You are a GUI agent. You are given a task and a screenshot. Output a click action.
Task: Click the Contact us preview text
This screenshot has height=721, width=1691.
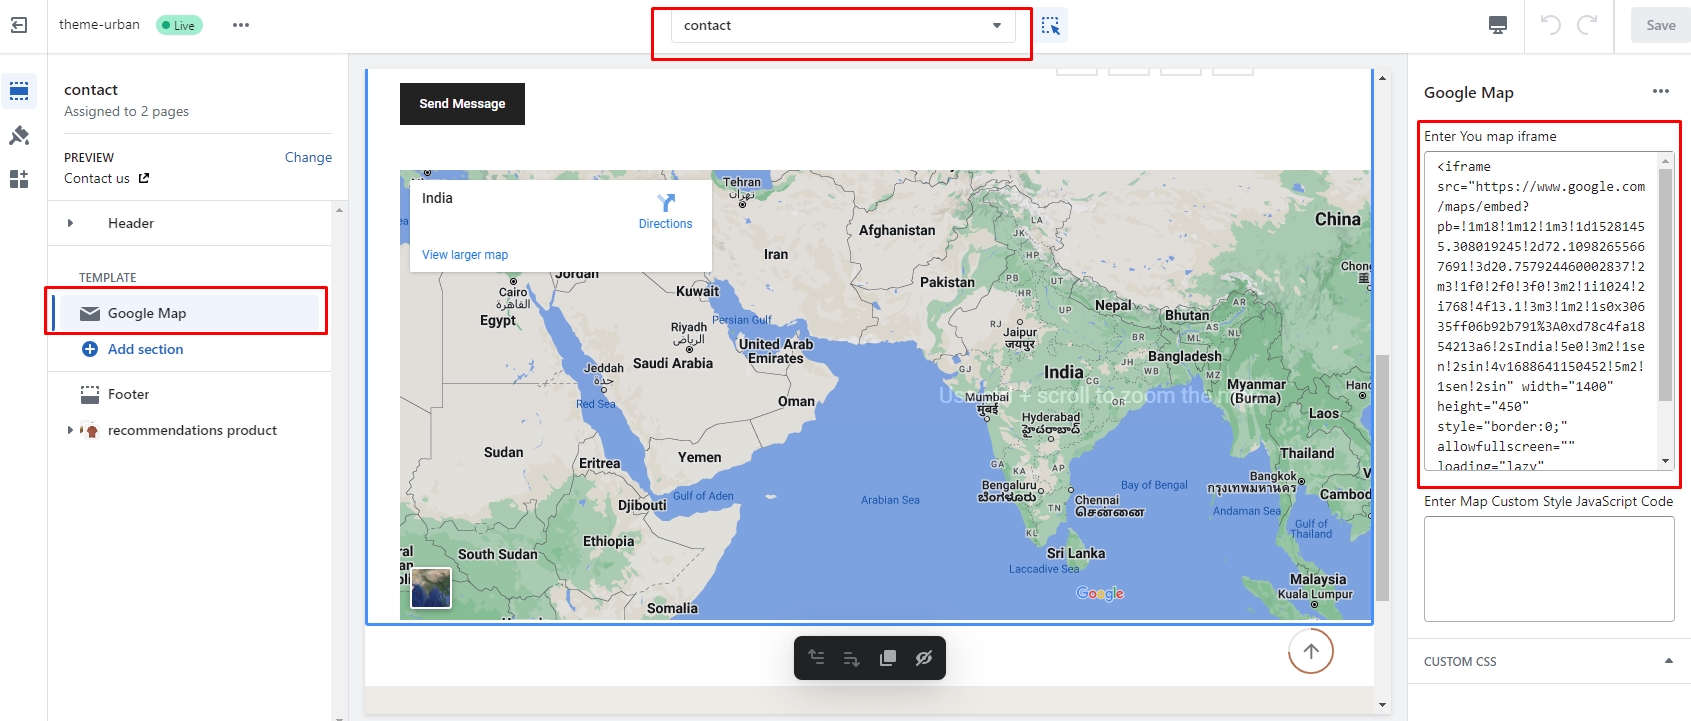pos(97,178)
